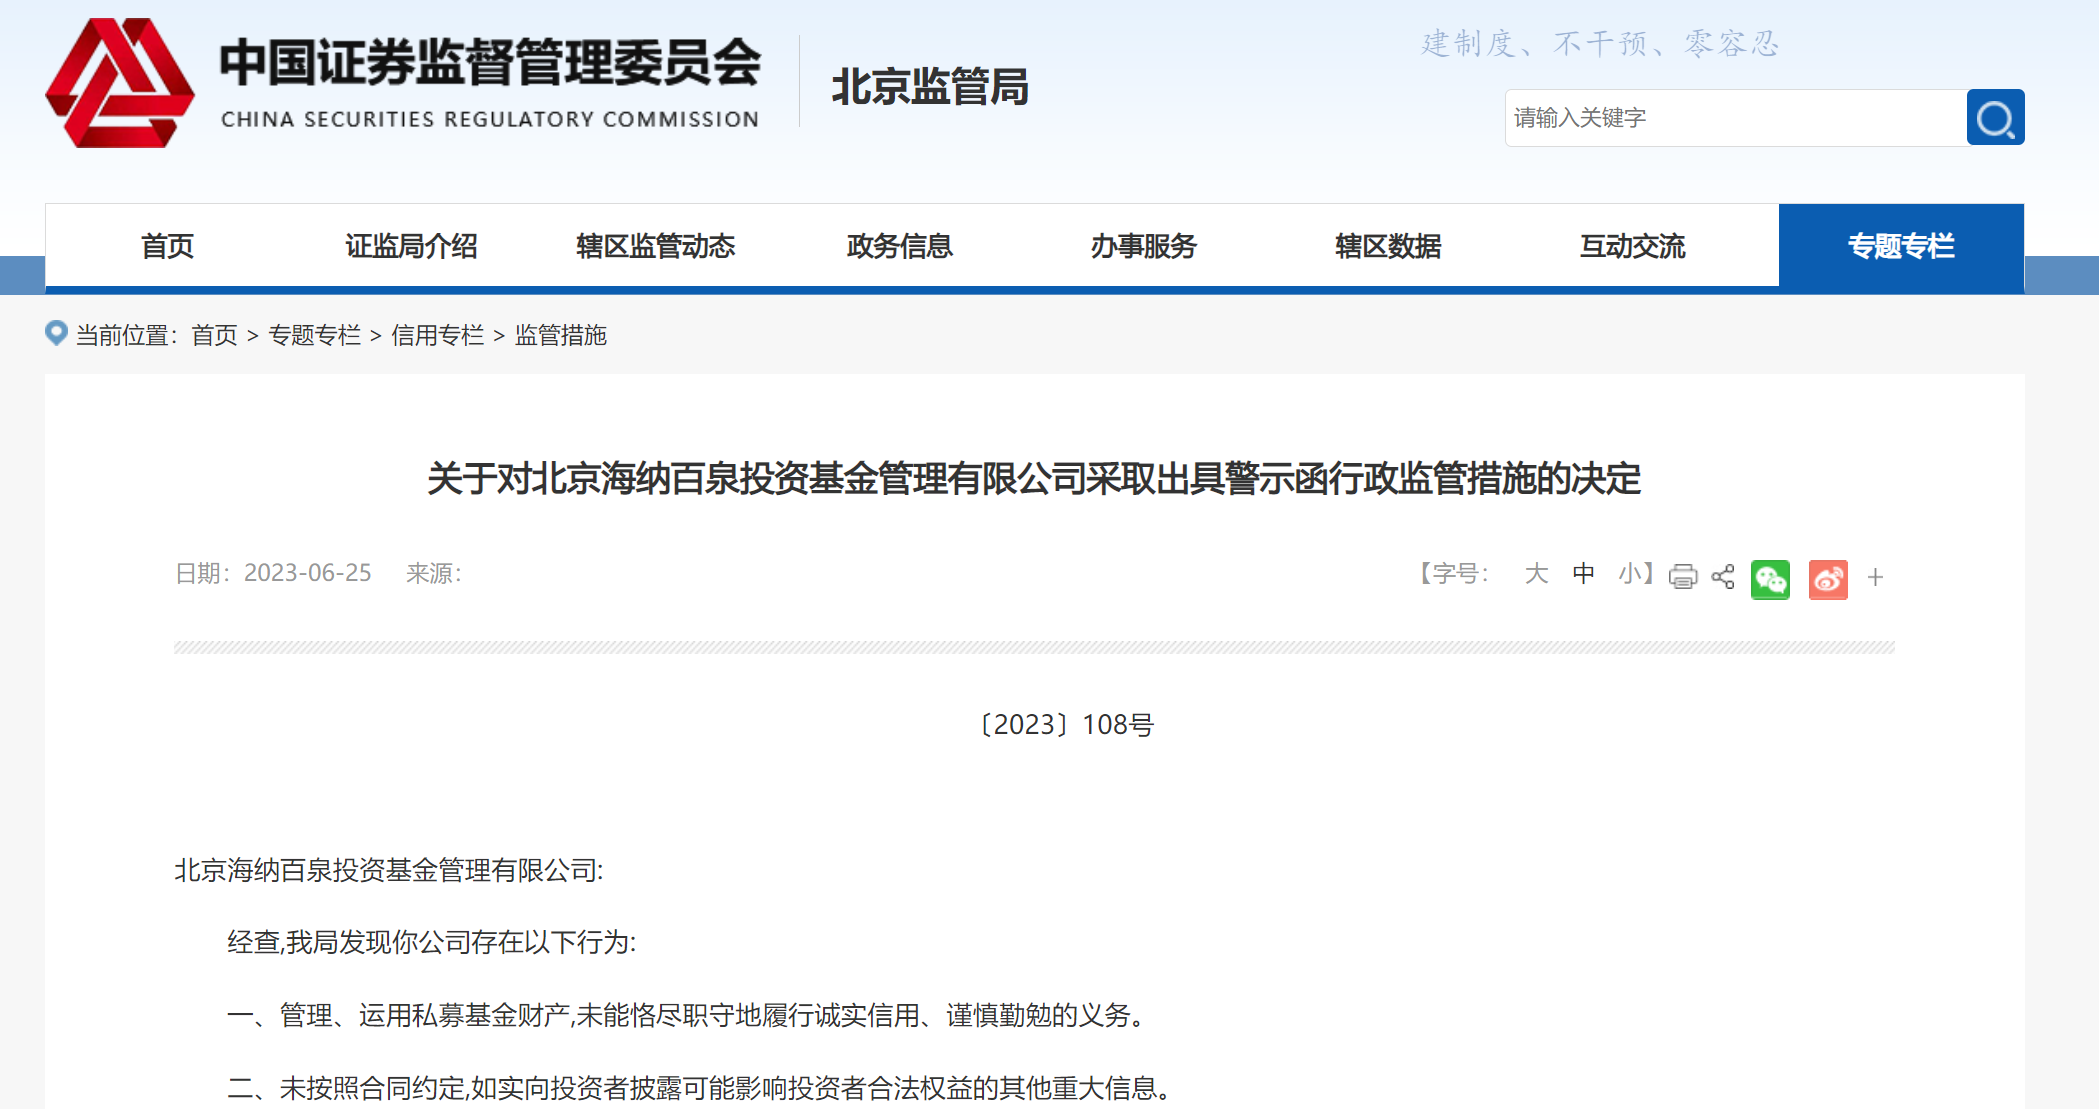Open the share options icon

click(x=1723, y=576)
